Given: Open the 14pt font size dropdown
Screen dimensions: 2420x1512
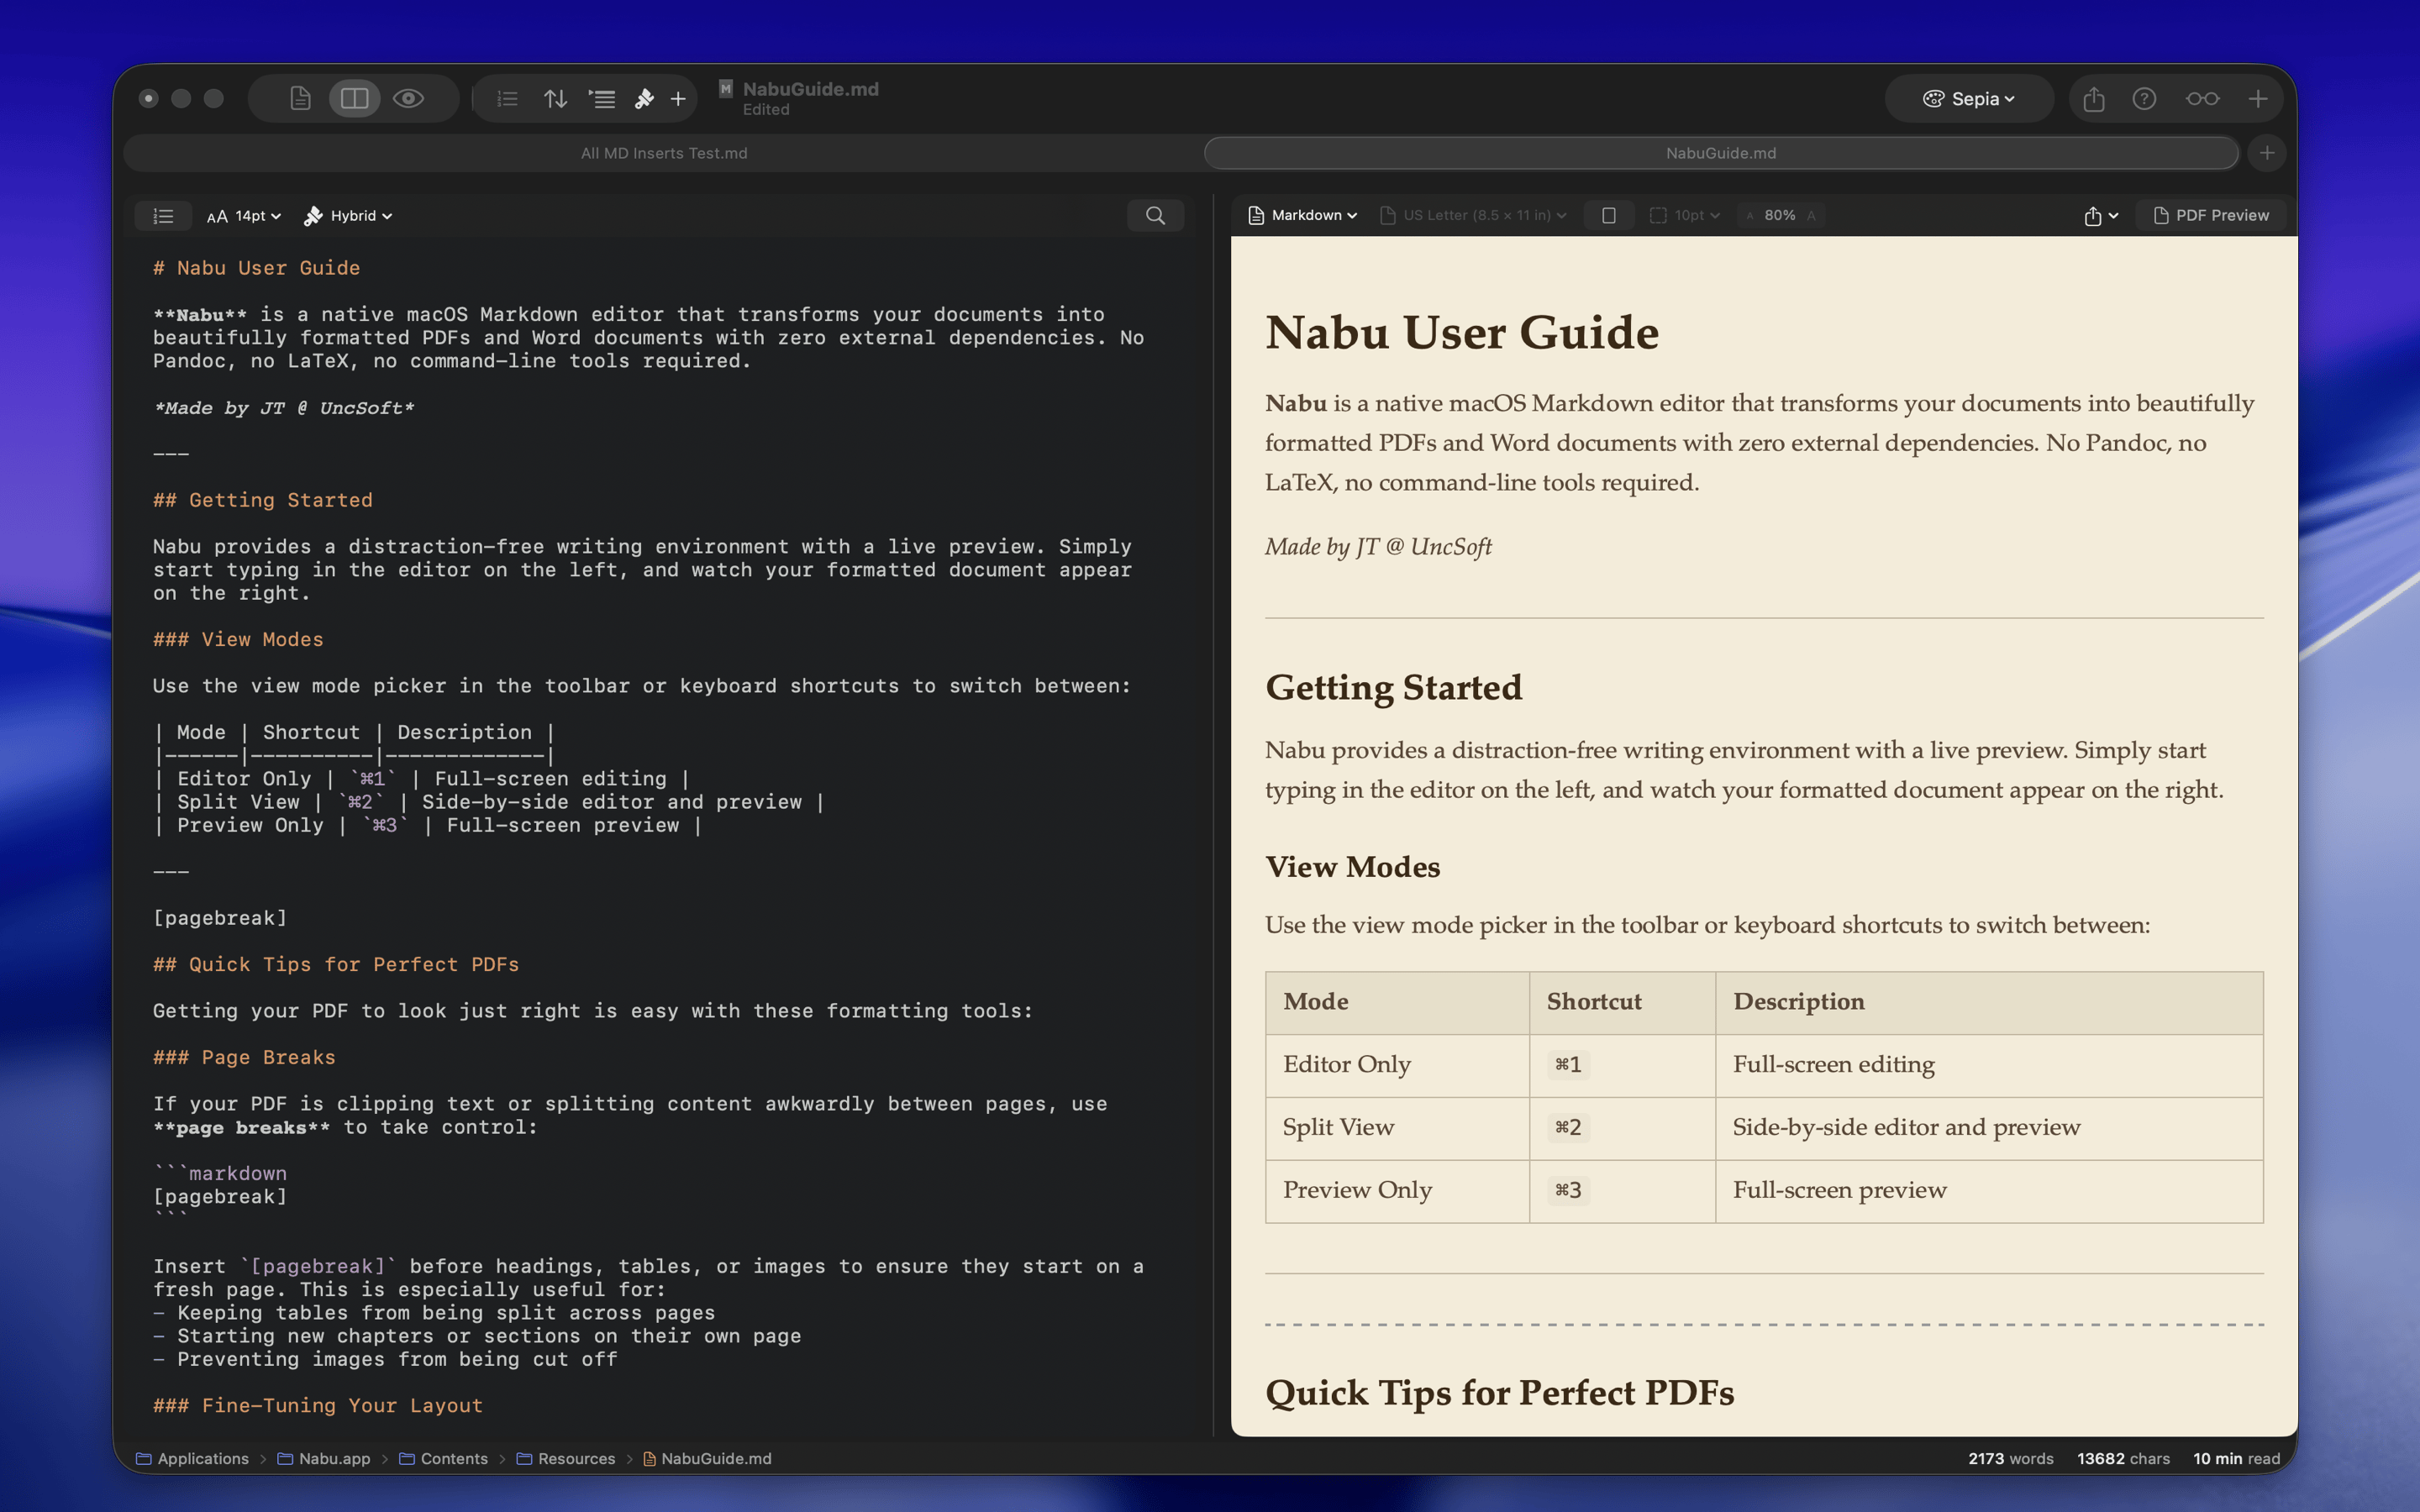Looking at the screenshot, I should click(244, 216).
